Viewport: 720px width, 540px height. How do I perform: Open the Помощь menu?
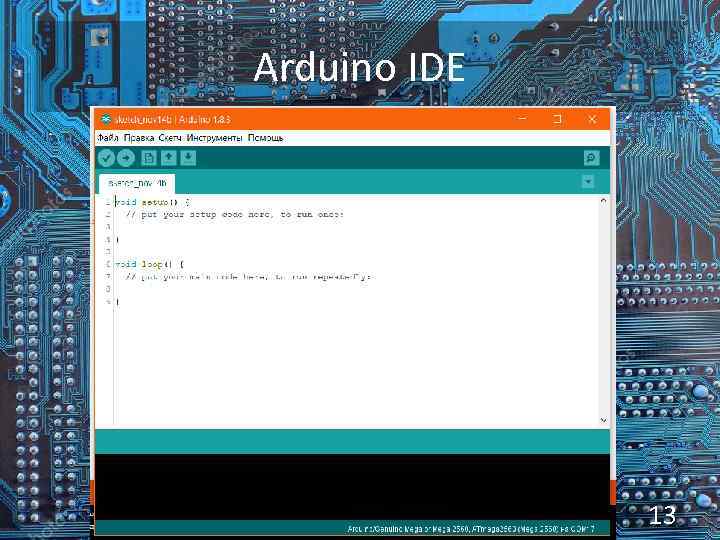coord(265,138)
